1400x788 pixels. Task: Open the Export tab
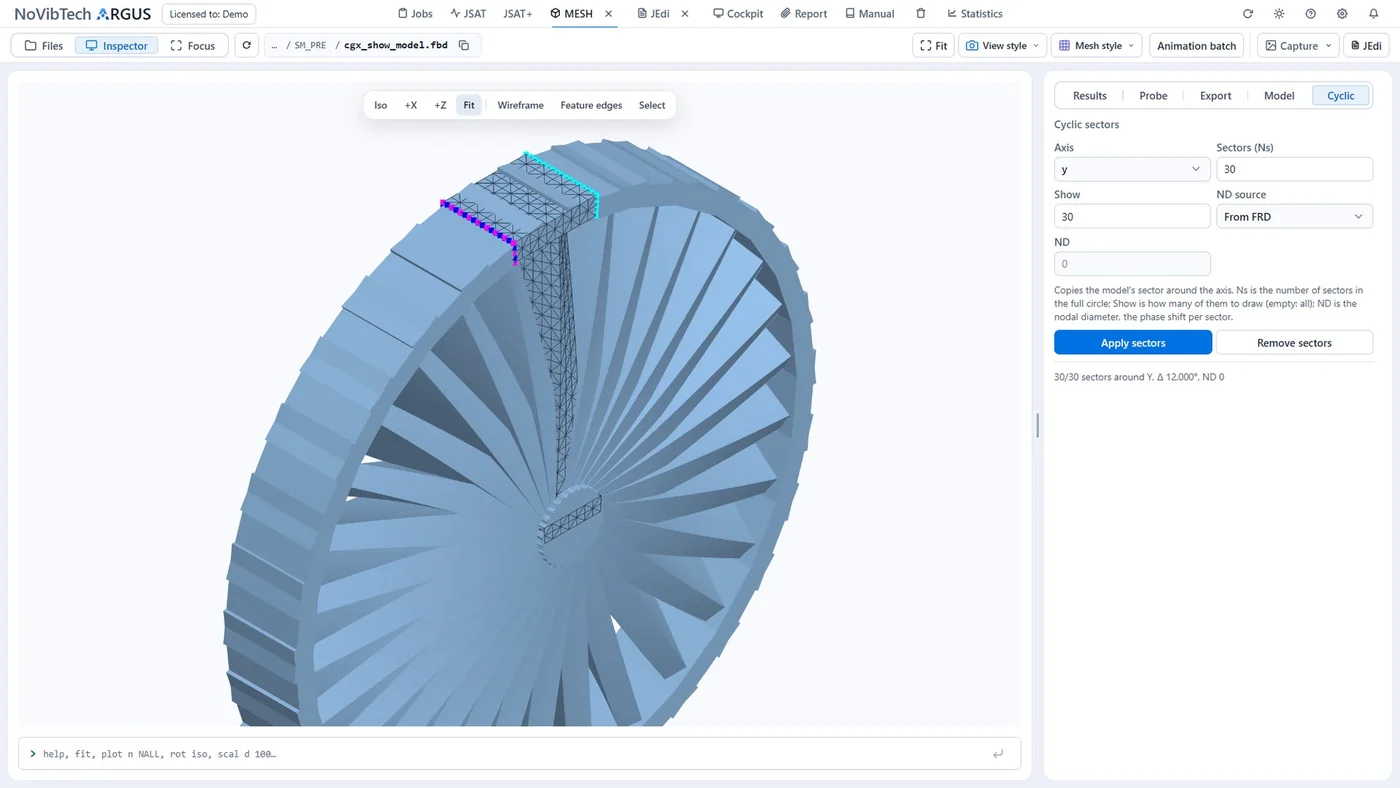[x=1216, y=96]
